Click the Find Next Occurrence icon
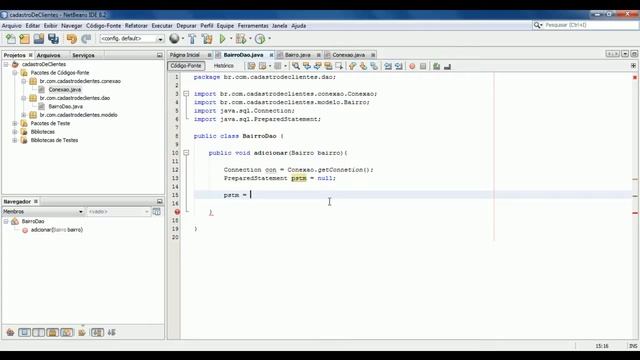This screenshot has height=360, width=640. 317,66
